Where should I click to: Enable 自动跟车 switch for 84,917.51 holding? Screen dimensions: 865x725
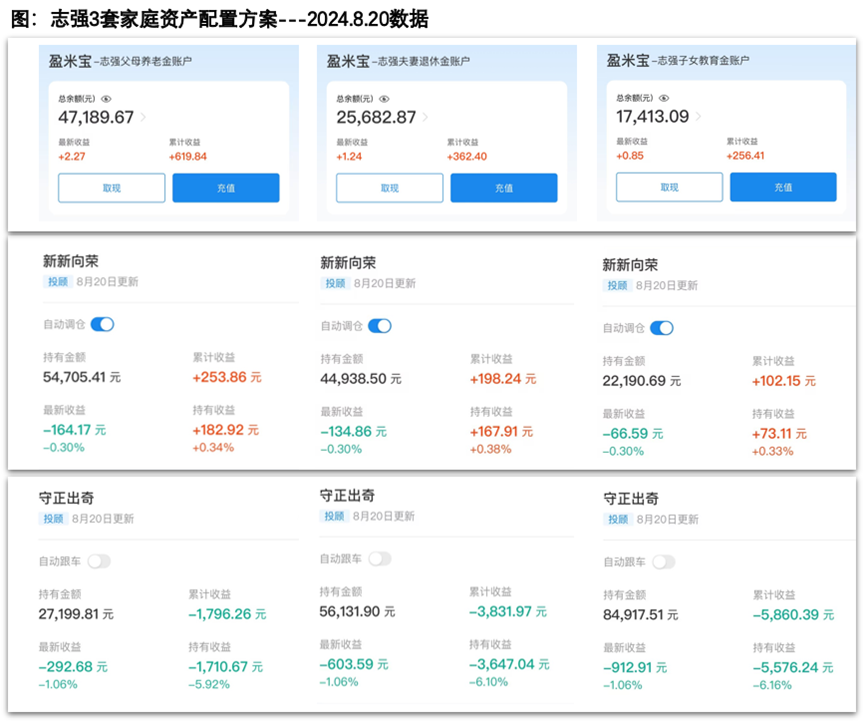(664, 562)
